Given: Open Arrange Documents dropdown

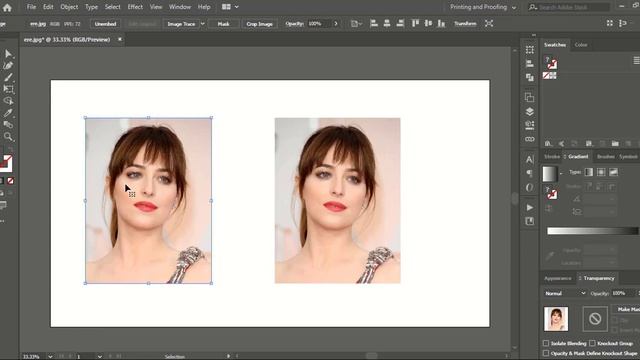Looking at the screenshot, I should [230, 7].
